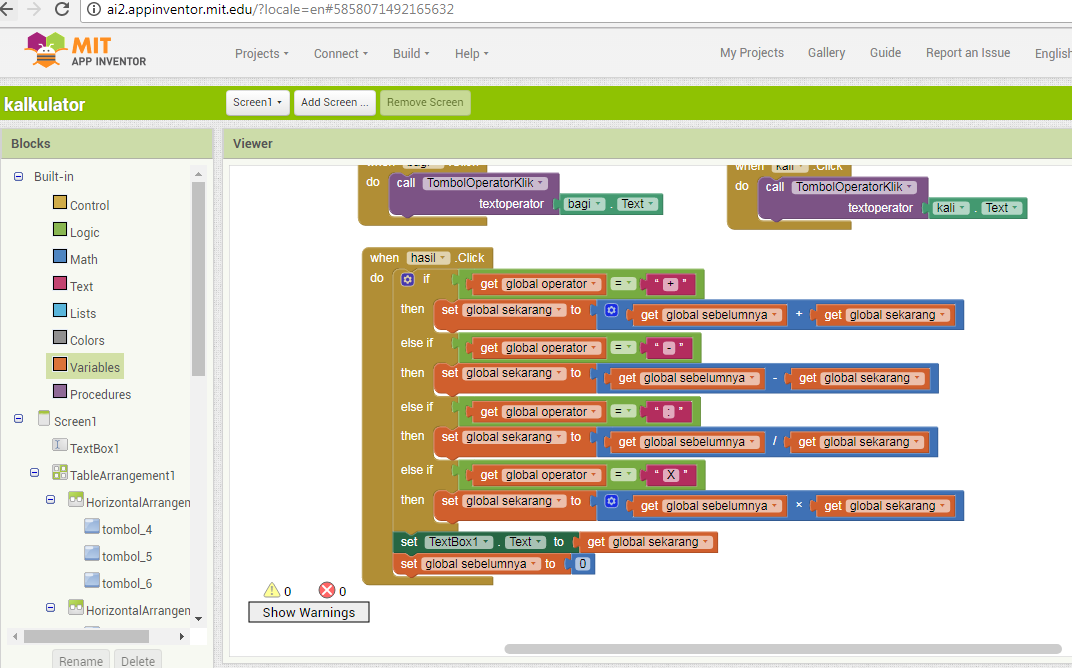Image resolution: width=1072 pixels, height=668 pixels.
Task: Open the Help menu
Action: click(x=472, y=53)
